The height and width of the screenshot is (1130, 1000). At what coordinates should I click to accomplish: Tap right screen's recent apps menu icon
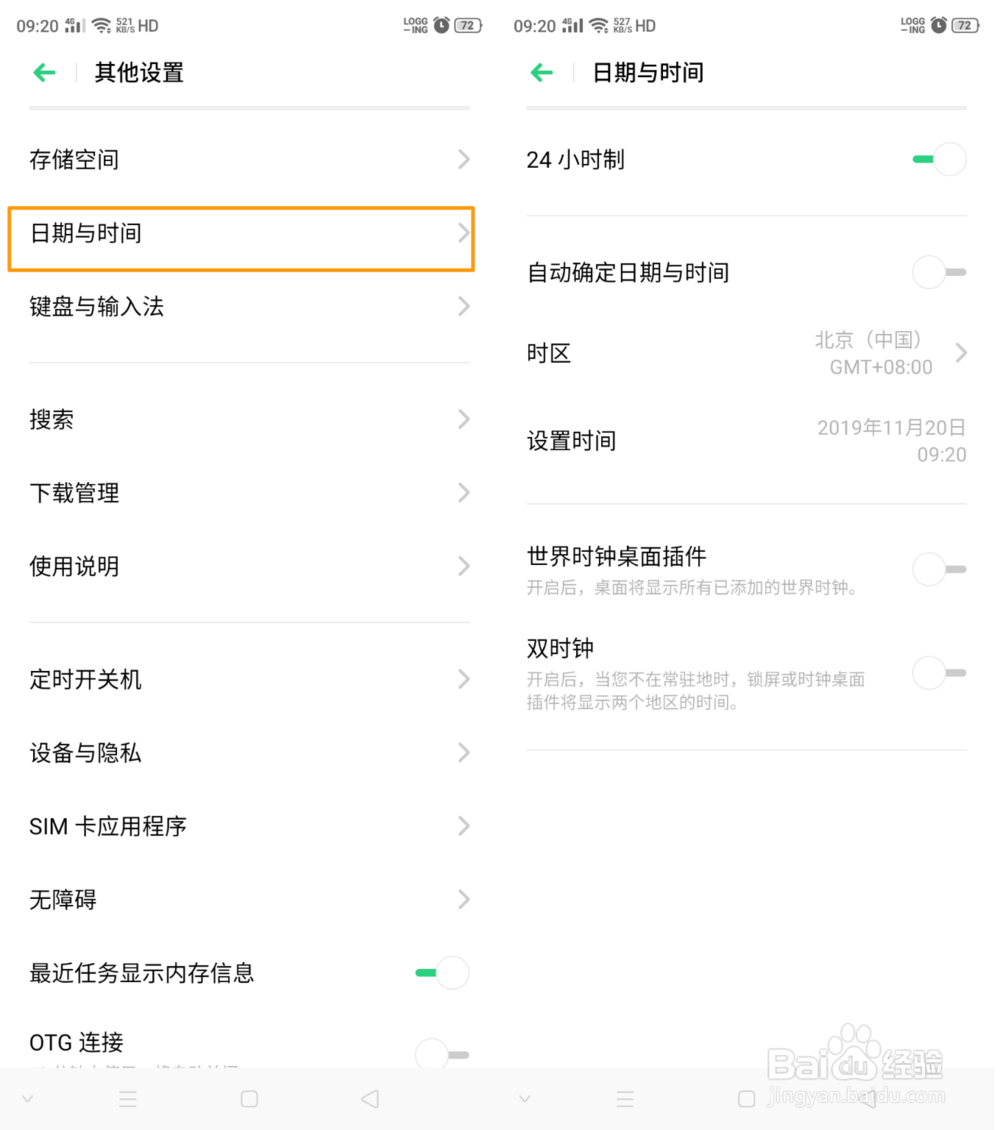coord(625,1099)
